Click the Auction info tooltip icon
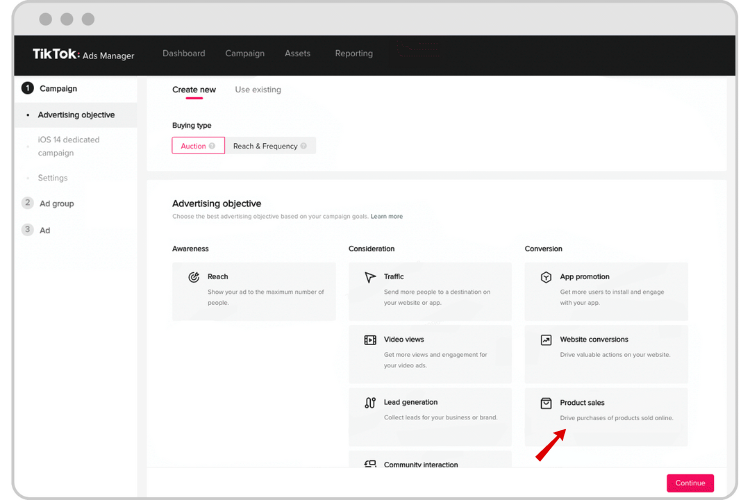 212,146
